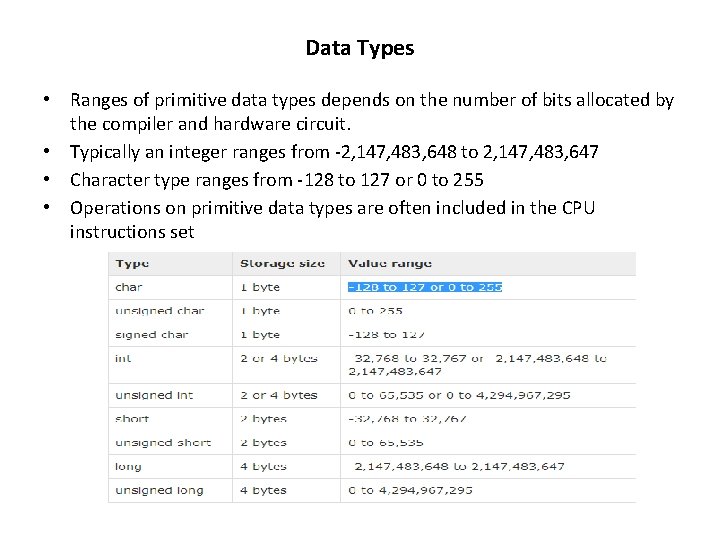Click the bullet about ranges of primitive data types
This screenshot has width=720, height=540.
pyautogui.click(x=371, y=113)
